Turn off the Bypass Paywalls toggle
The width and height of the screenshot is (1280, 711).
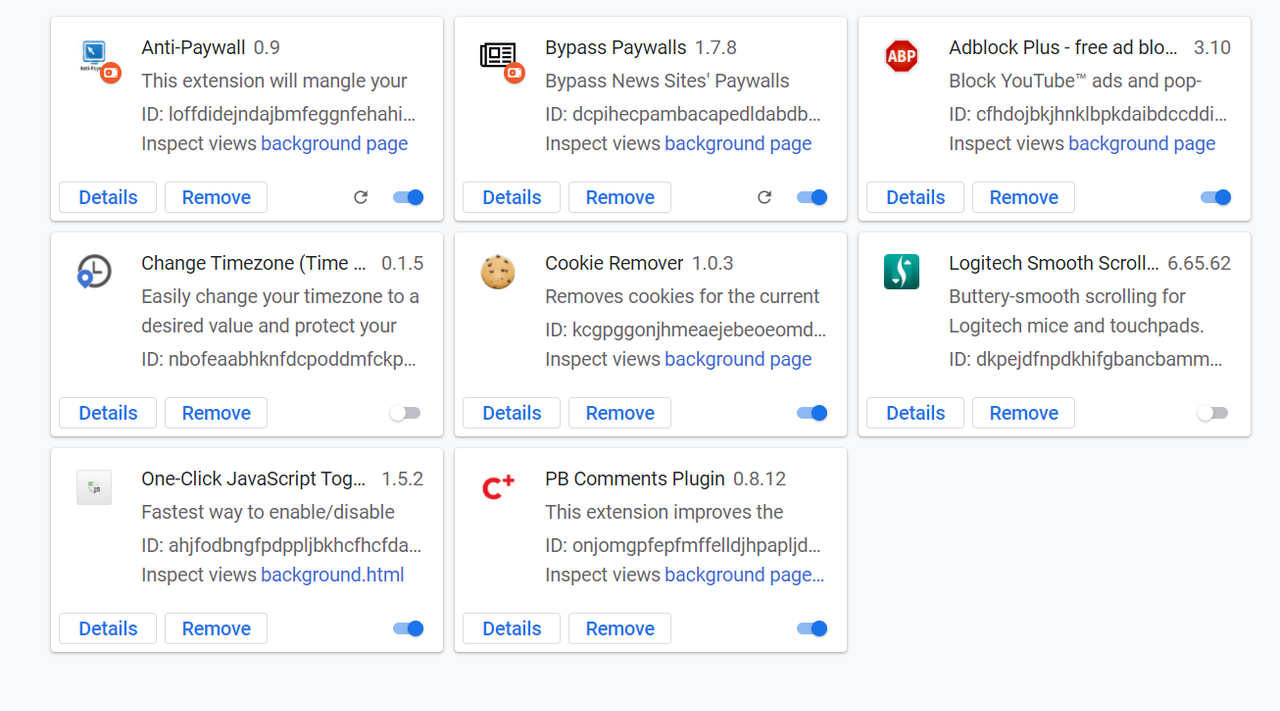click(x=812, y=197)
